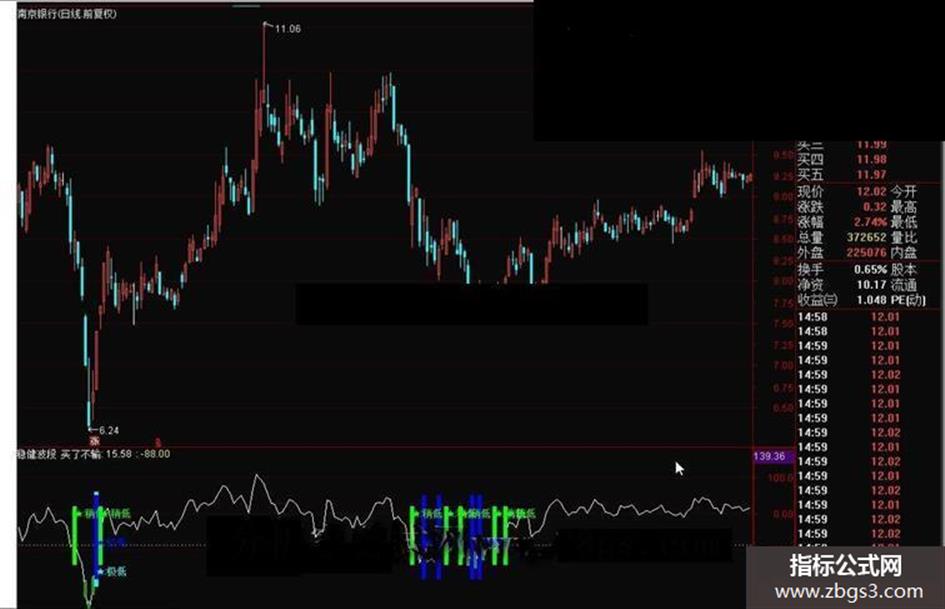The image size is (945, 609).
Task: Click the 换手 value 0.65%
Action: tap(870, 269)
